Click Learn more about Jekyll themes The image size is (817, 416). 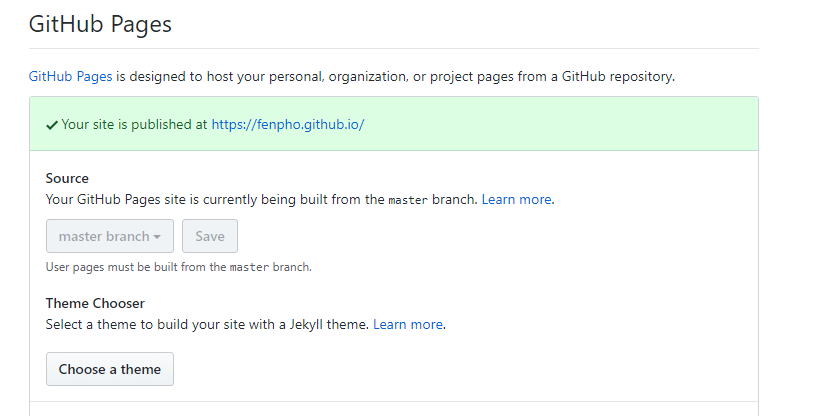click(x=408, y=325)
